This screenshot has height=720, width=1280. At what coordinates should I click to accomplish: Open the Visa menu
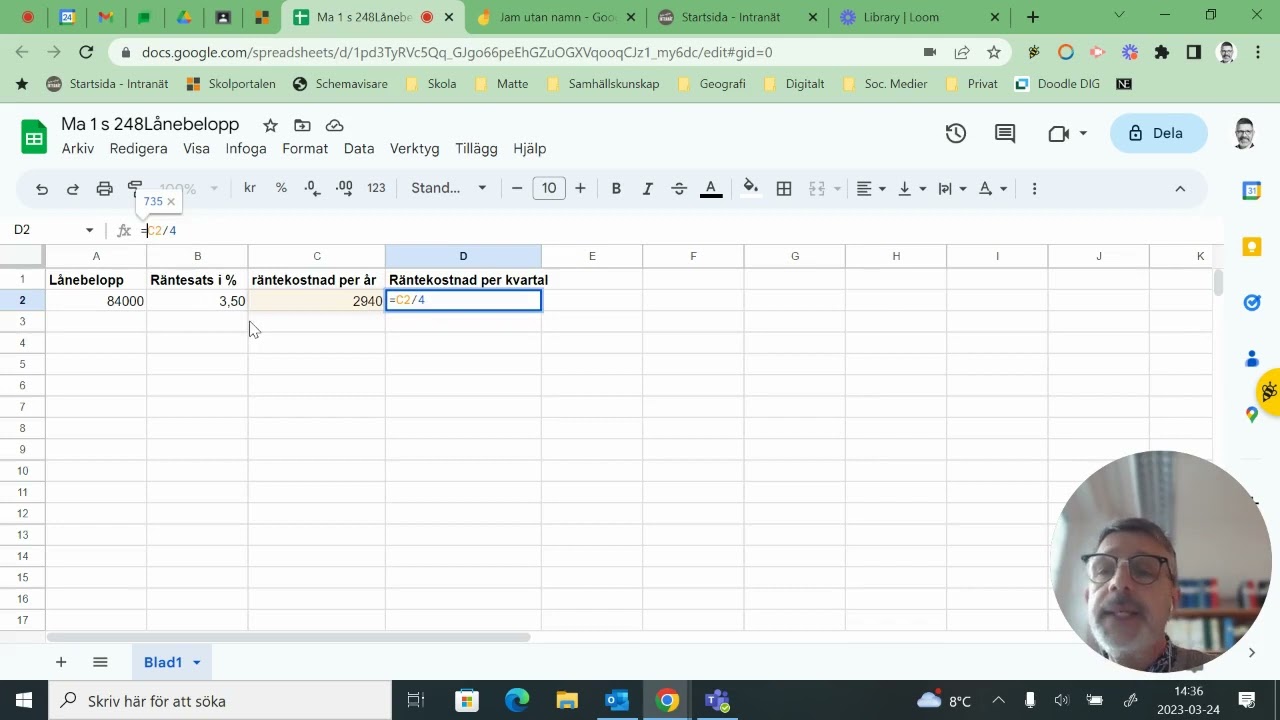click(x=197, y=148)
